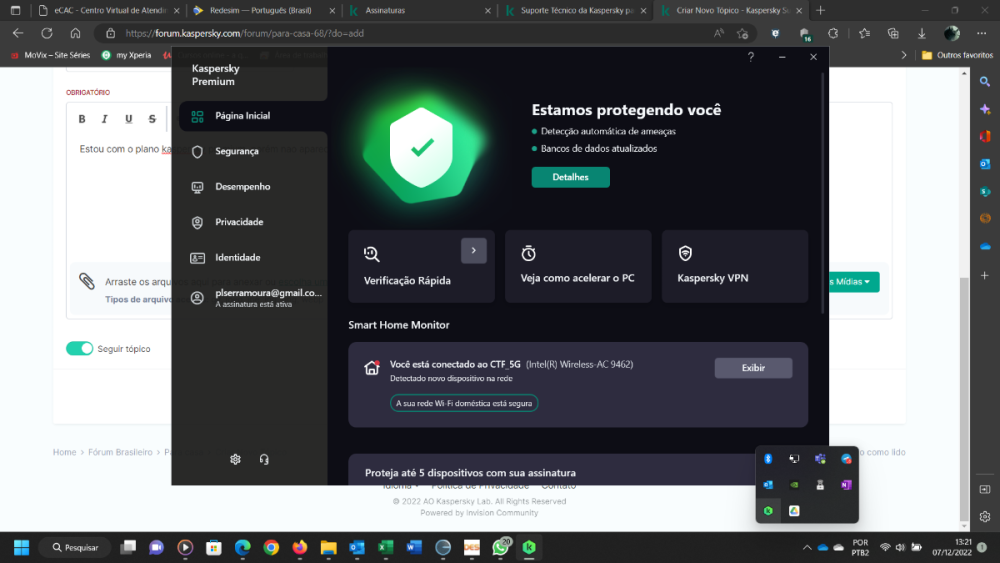Open Edge Favorites star-list icon
Viewport: 1000px width, 563px height.
(x=864, y=33)
